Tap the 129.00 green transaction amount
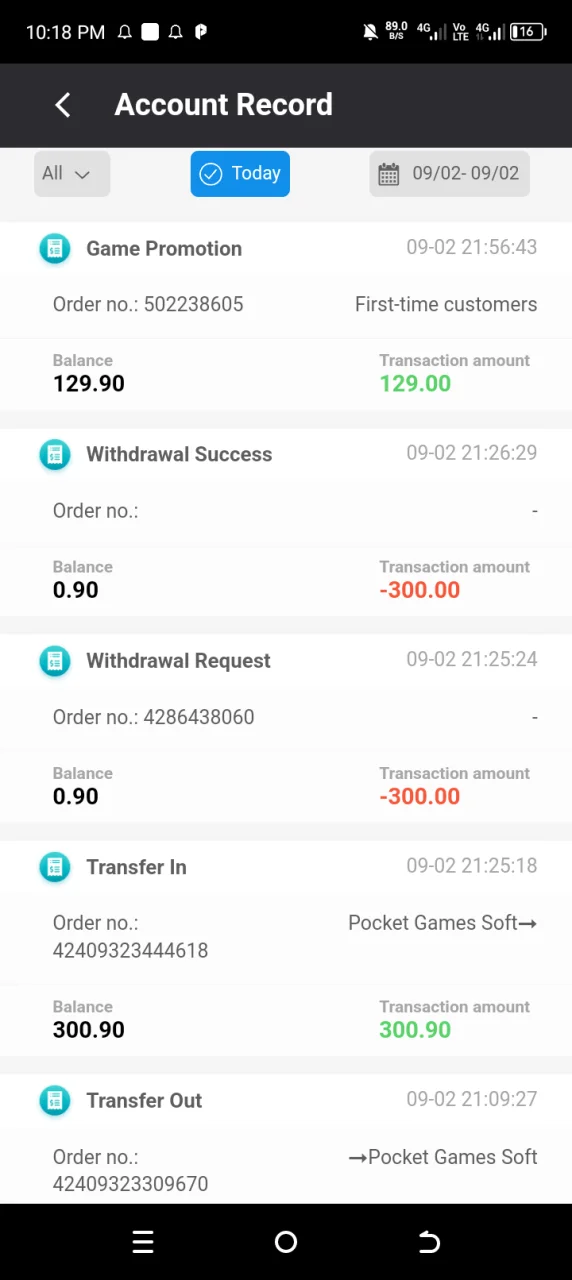This screenshot has width=572, height=1280. [x=415, y=384]
